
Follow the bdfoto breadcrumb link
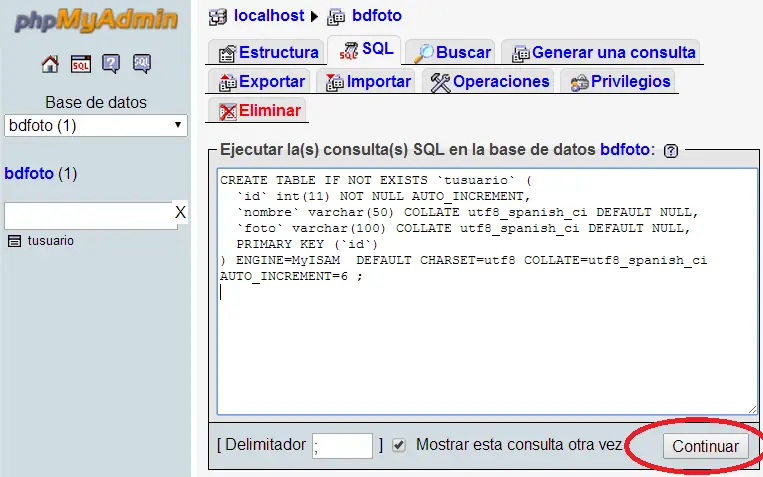[x=377, y=16]
